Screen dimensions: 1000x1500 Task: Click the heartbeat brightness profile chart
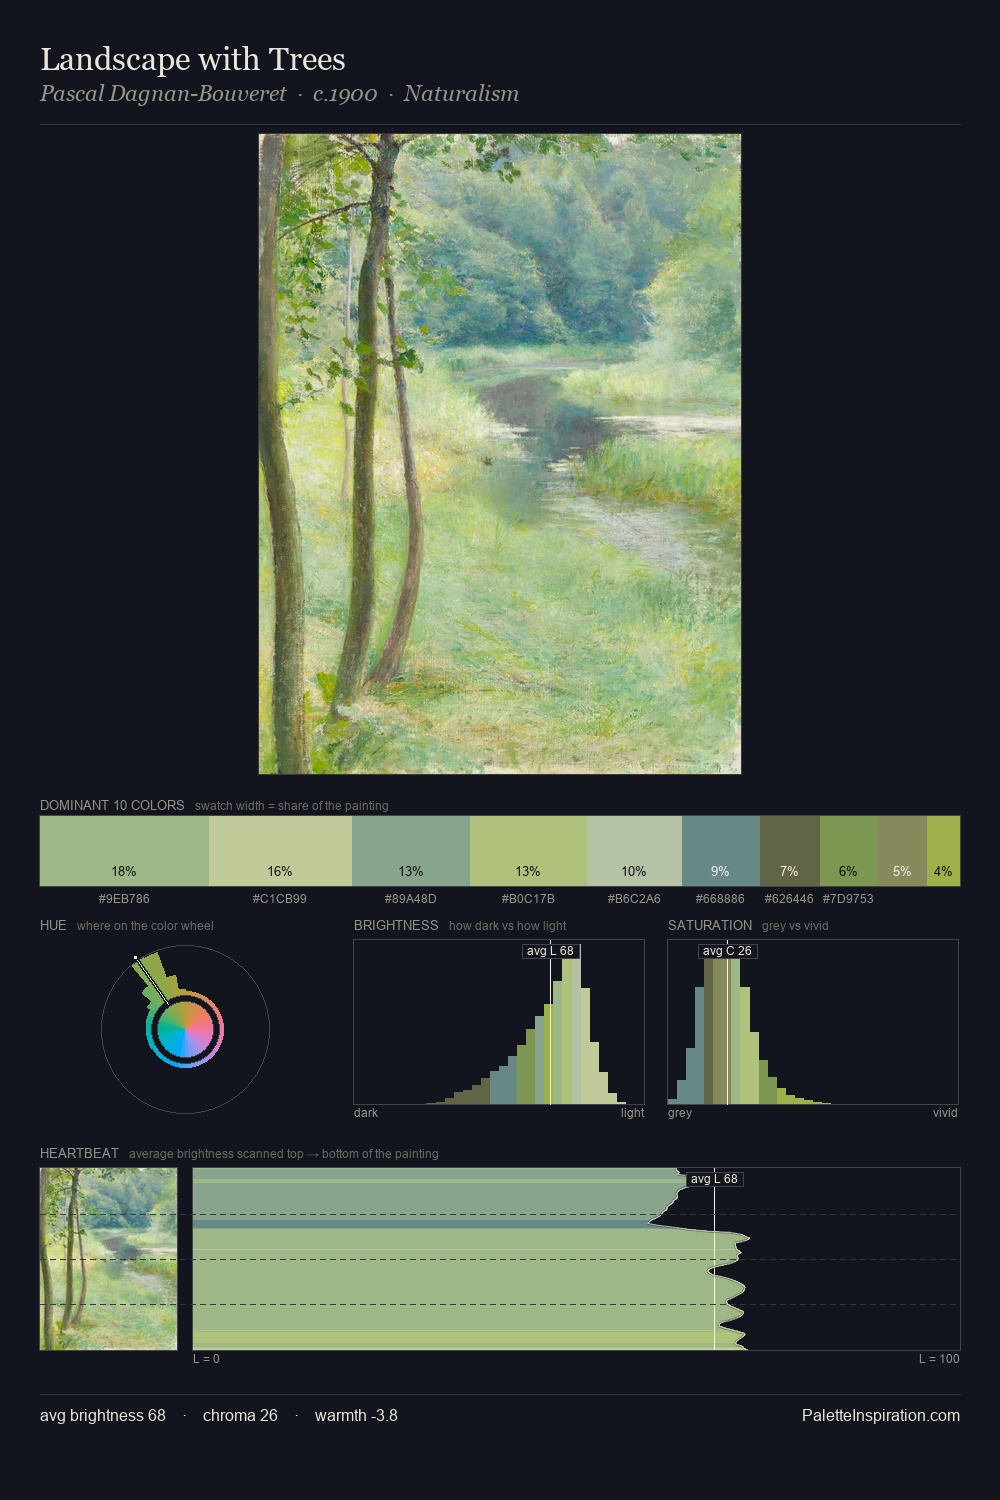tap(576, 1259)
